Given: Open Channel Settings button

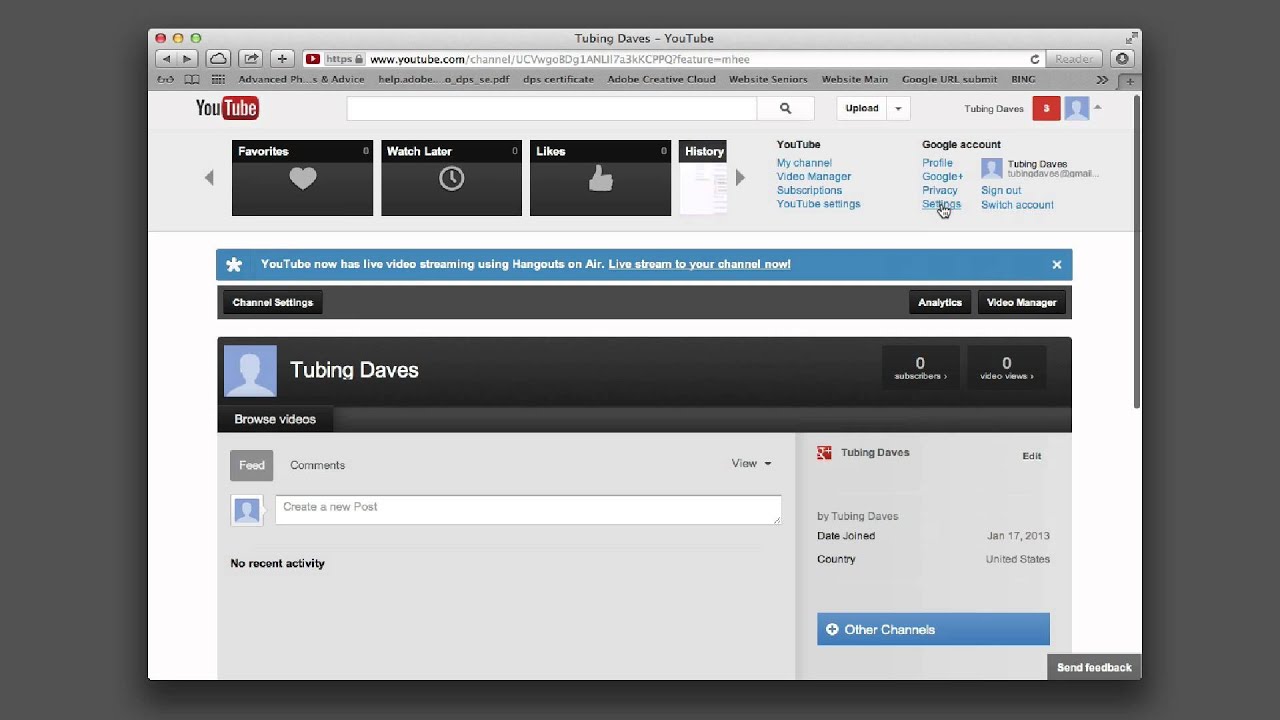Looking at the screenshot, I should click(x=272, y=302).
